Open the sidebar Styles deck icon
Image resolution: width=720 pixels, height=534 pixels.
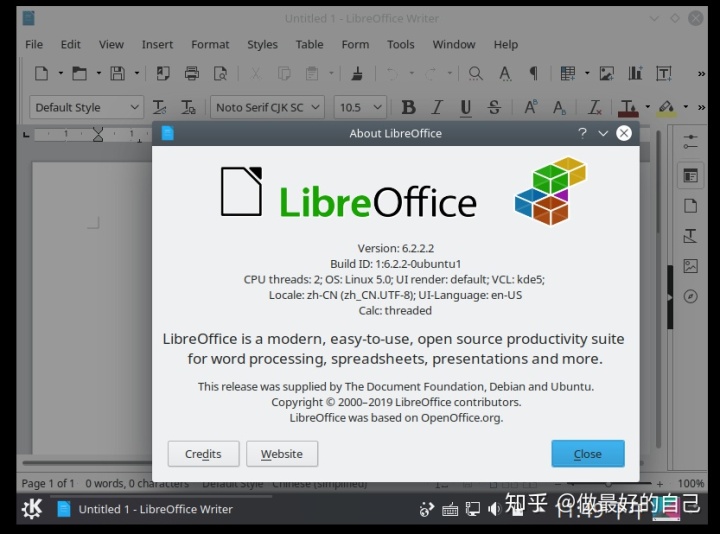coord(690,236)
